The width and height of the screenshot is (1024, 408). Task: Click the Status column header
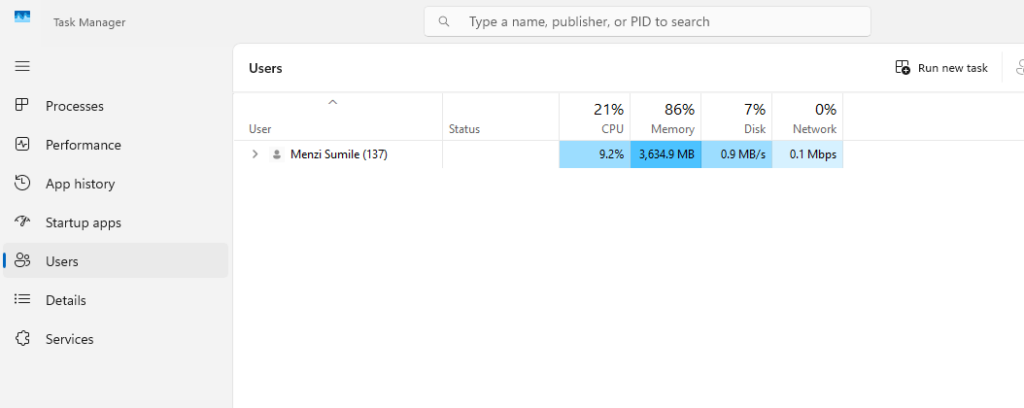[464, 129]
